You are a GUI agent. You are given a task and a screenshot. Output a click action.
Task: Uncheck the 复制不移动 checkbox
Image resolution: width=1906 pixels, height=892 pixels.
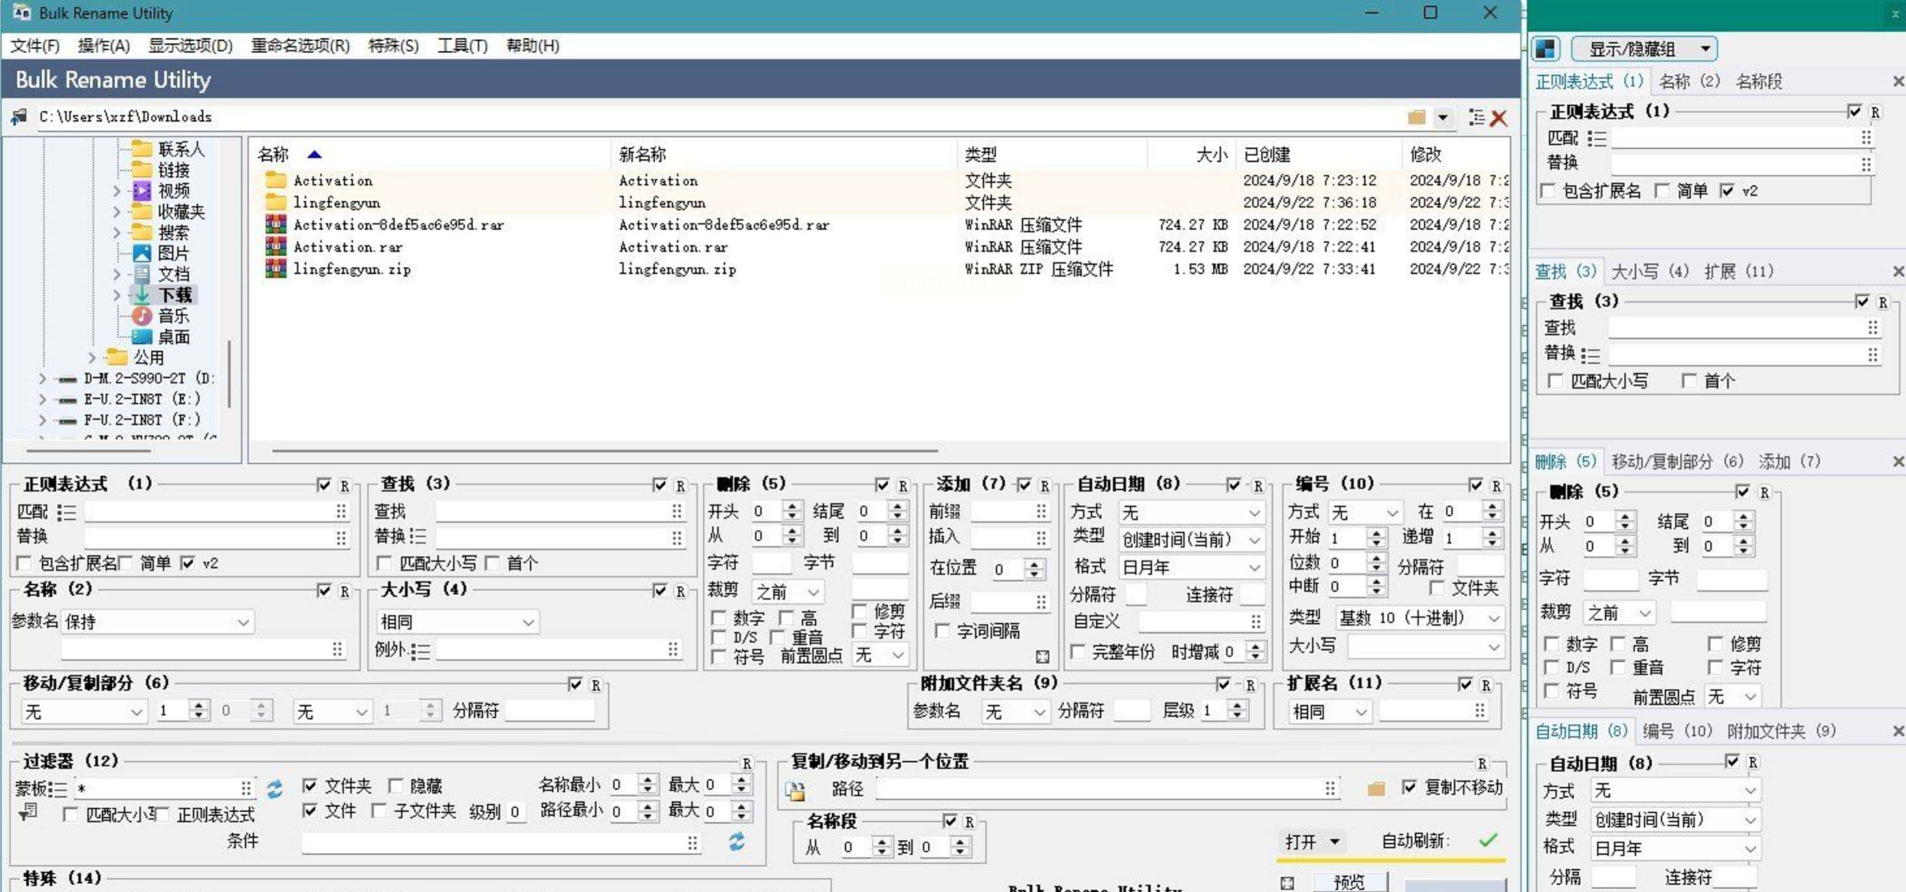pyautogui.click(x=1409, y=787)
